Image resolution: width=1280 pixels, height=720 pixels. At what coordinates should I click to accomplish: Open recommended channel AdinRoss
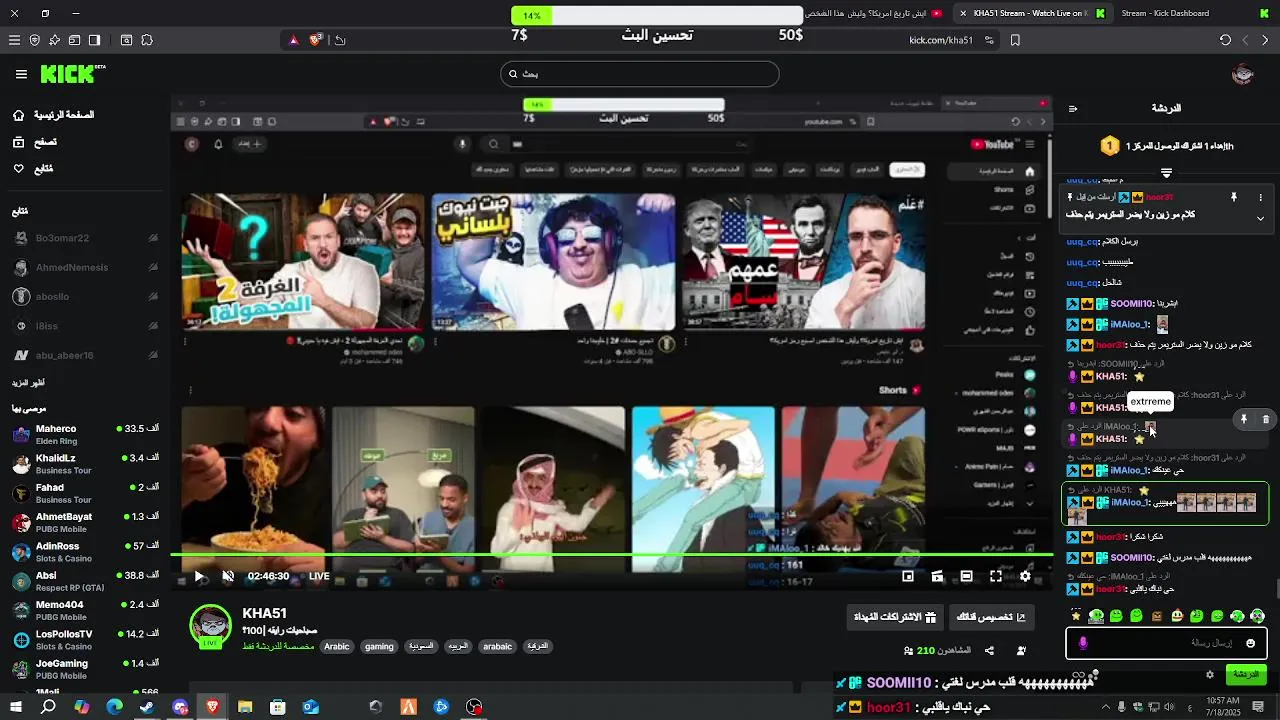pos(85,551)
